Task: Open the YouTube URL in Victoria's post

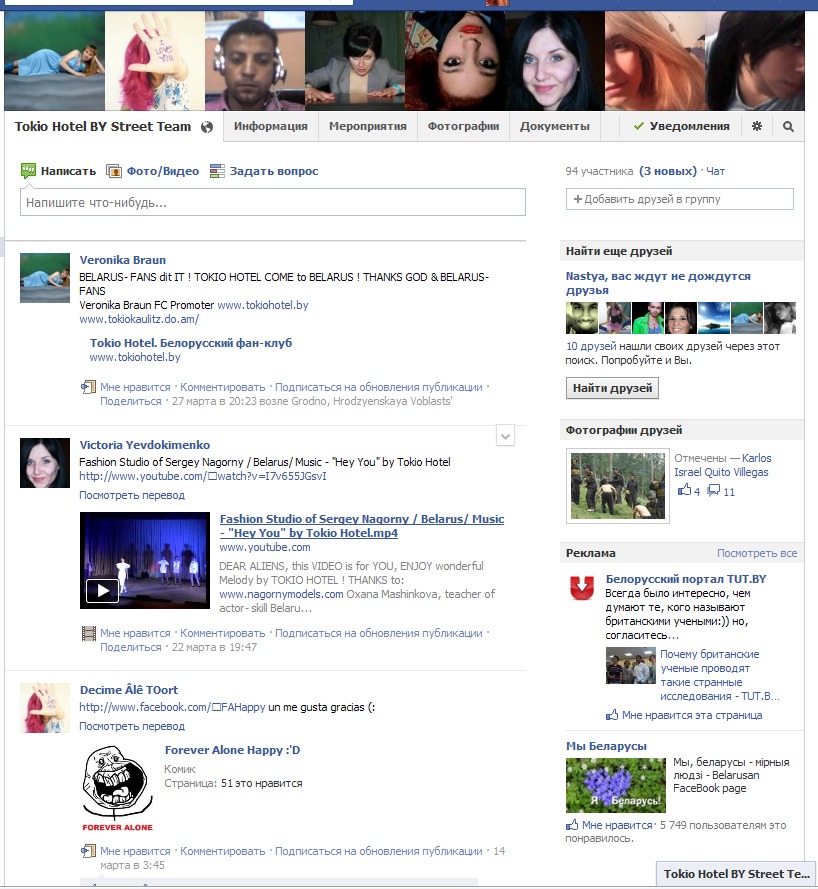Action: 203,476
